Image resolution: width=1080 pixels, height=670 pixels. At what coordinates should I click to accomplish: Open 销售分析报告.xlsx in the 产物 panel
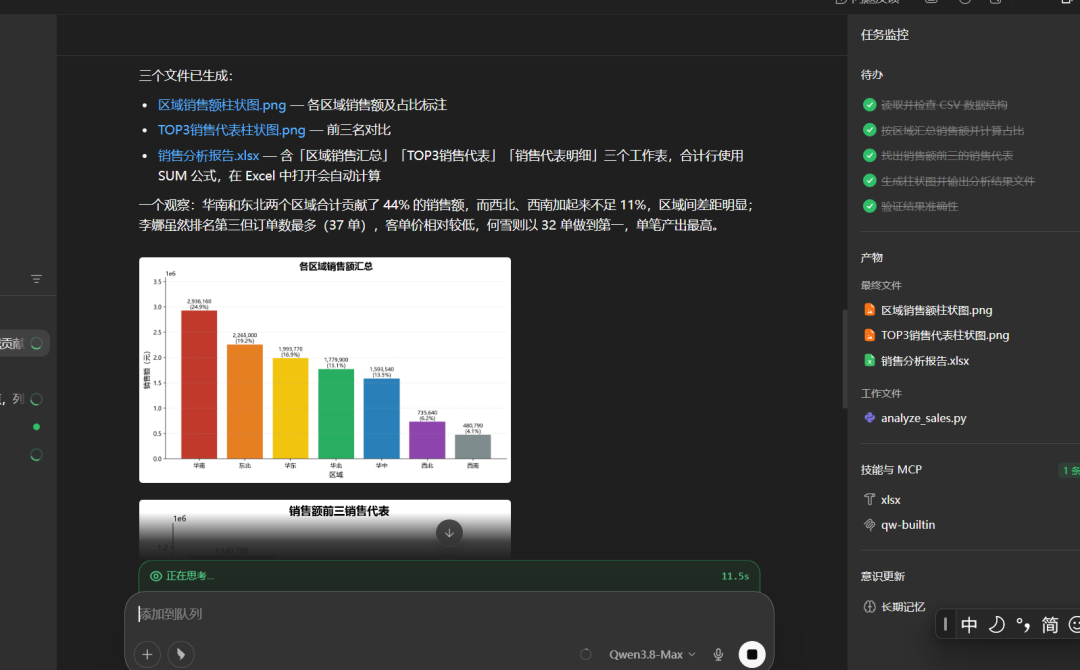click(x=924, y=361)
